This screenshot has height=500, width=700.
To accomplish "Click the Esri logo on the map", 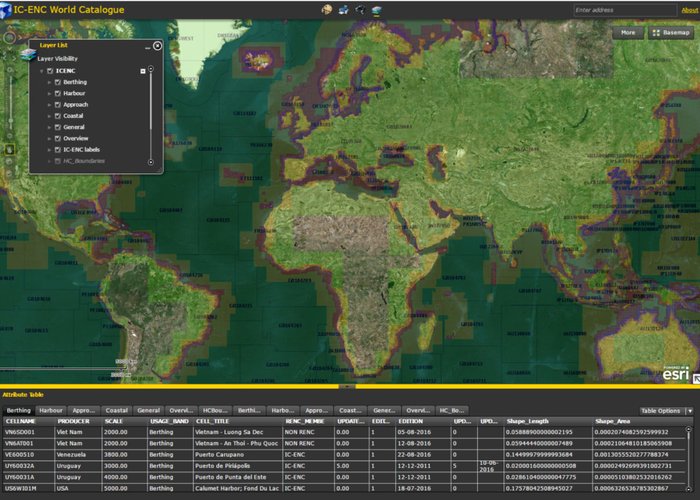I will pyautogui.click(x=676, y=375).
